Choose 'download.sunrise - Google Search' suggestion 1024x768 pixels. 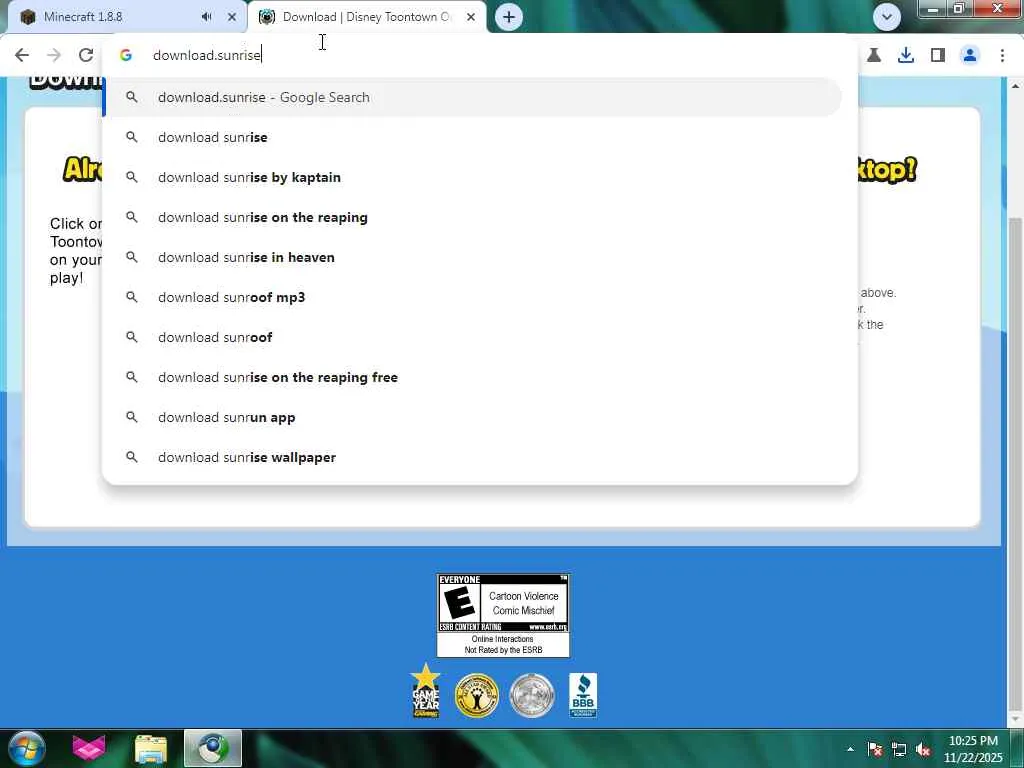(473, 97)
